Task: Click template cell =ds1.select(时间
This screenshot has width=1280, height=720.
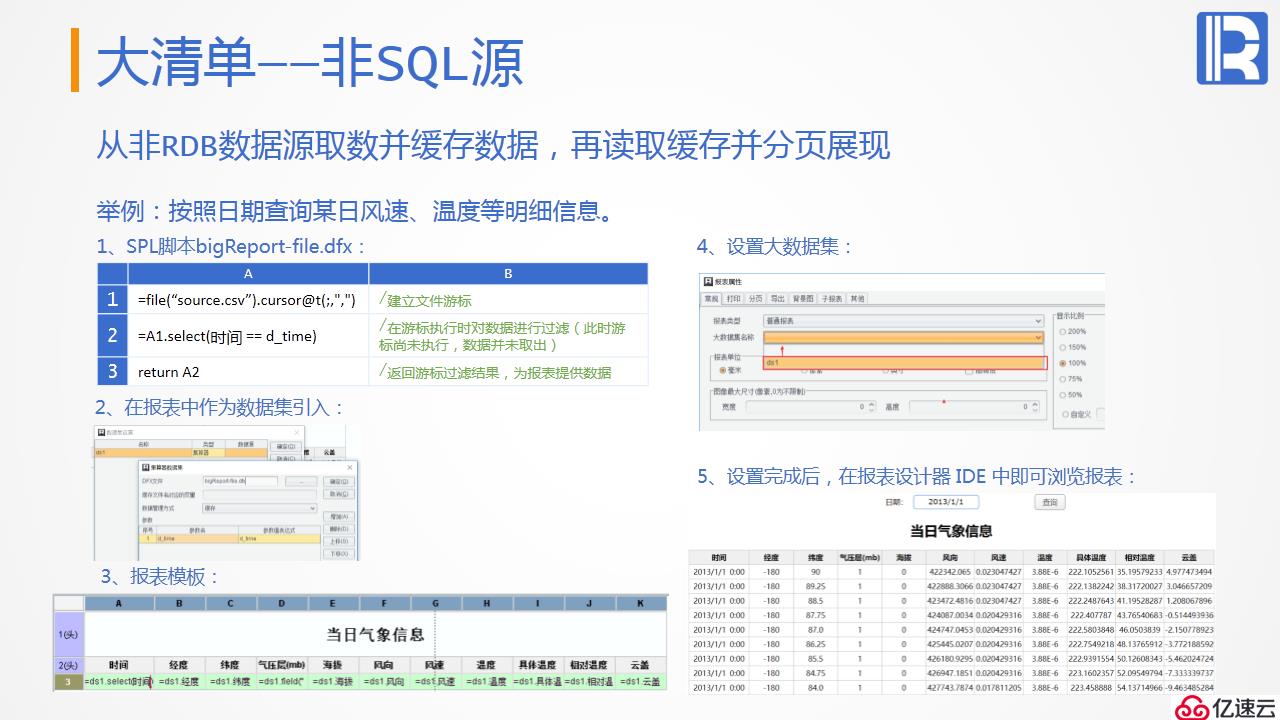Action: tap(119, 682)
